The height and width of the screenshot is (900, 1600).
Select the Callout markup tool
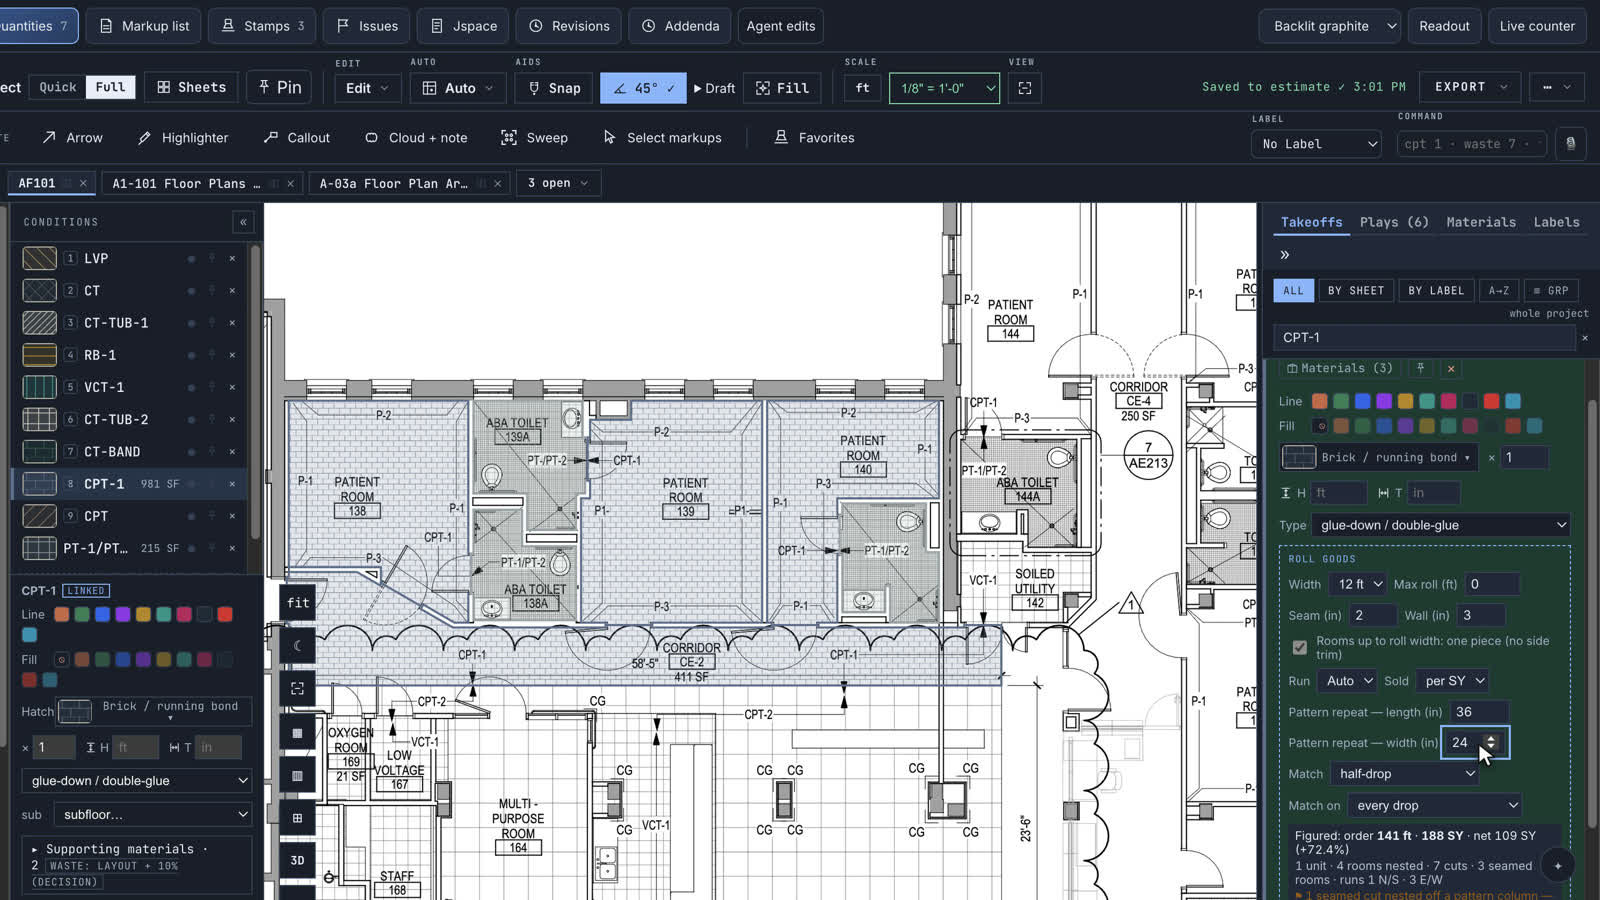pyautogui.click(x=297, y=138)
